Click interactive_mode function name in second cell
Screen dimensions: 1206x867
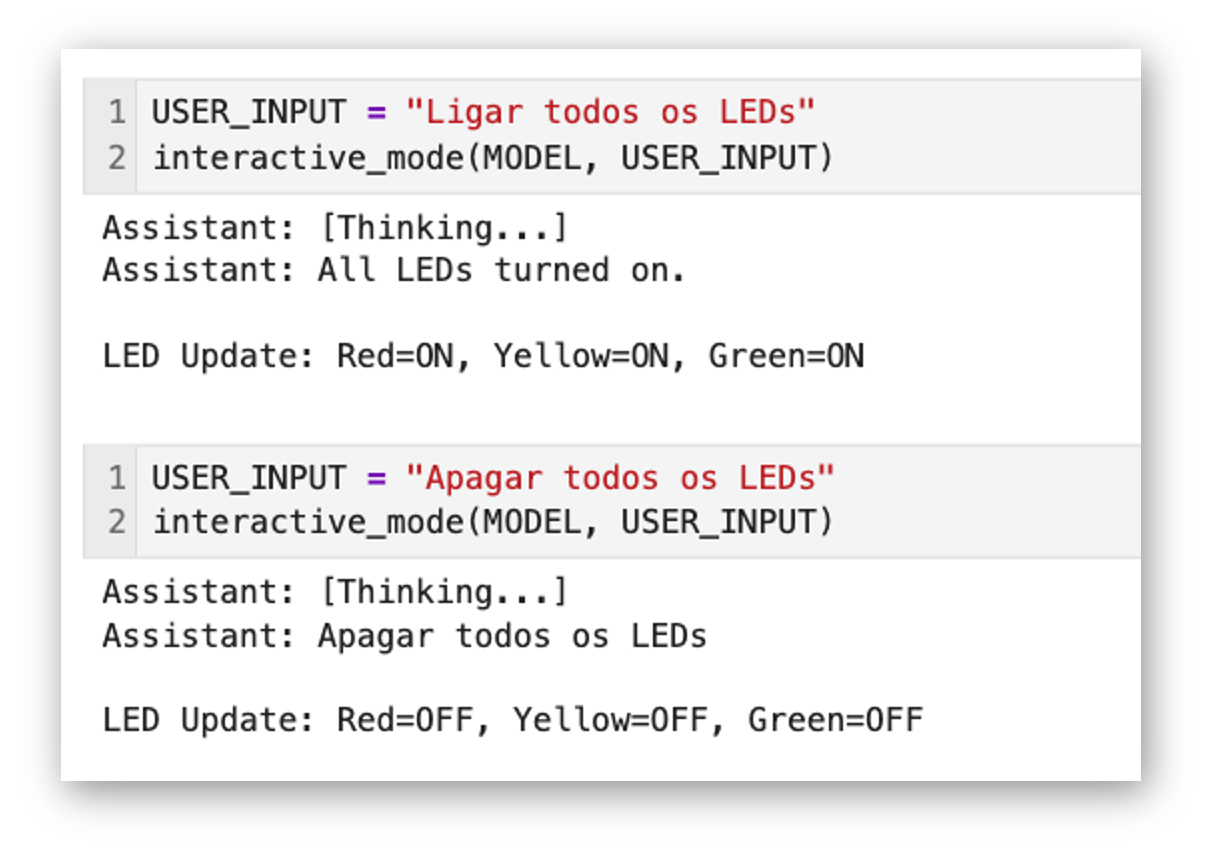point(309,522)
